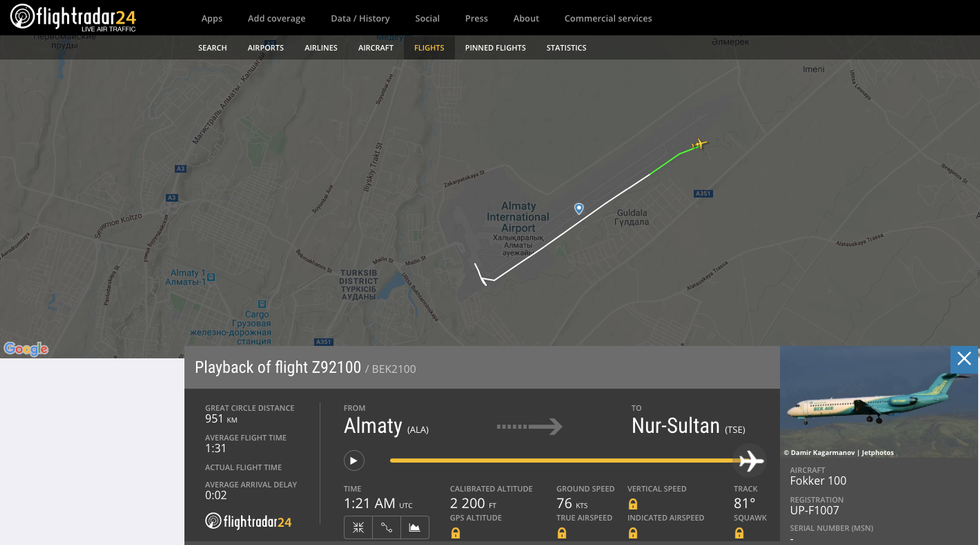
Task: Open the Commercial services menu
Action: pos(608,19)
